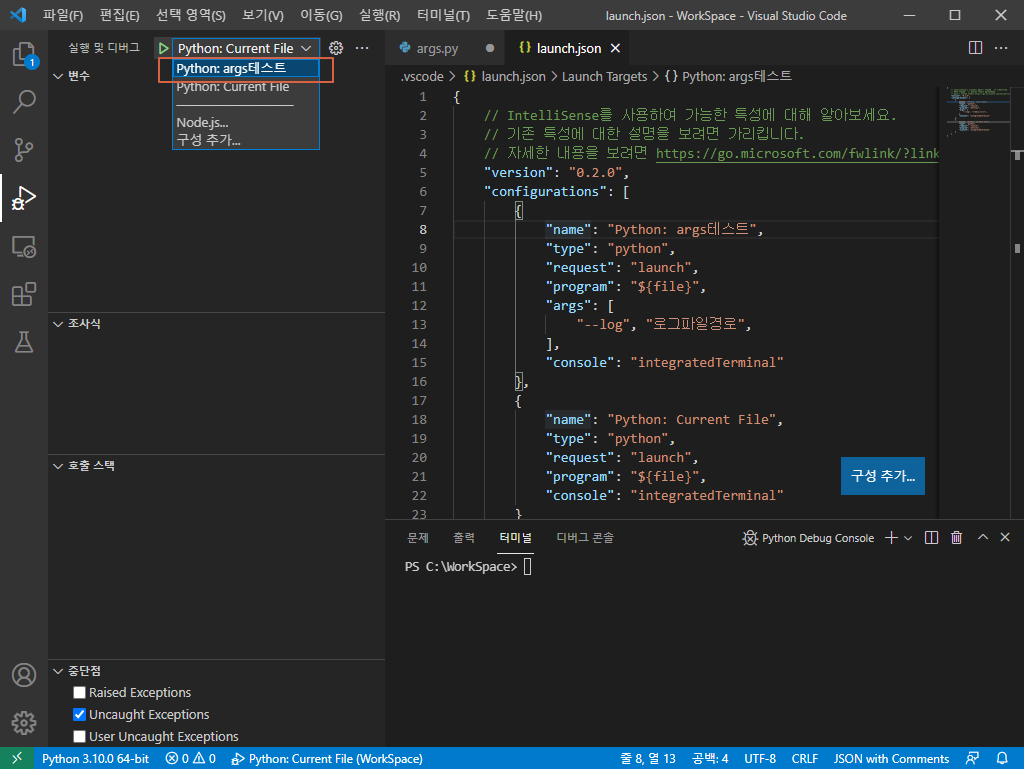Choose 구성 추가... in dropdown list
This screenshot has height=769, width=1024.
246,140
